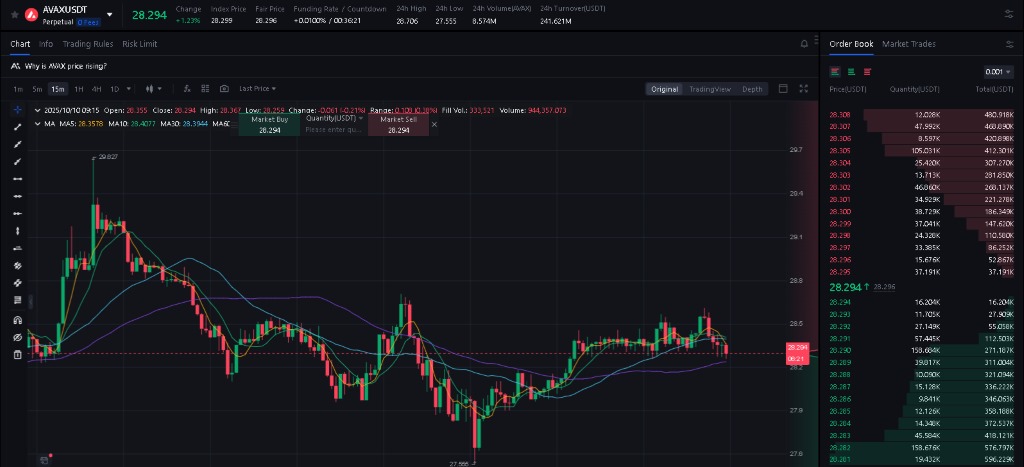Click the quantity input field on chart

point(334,130)
